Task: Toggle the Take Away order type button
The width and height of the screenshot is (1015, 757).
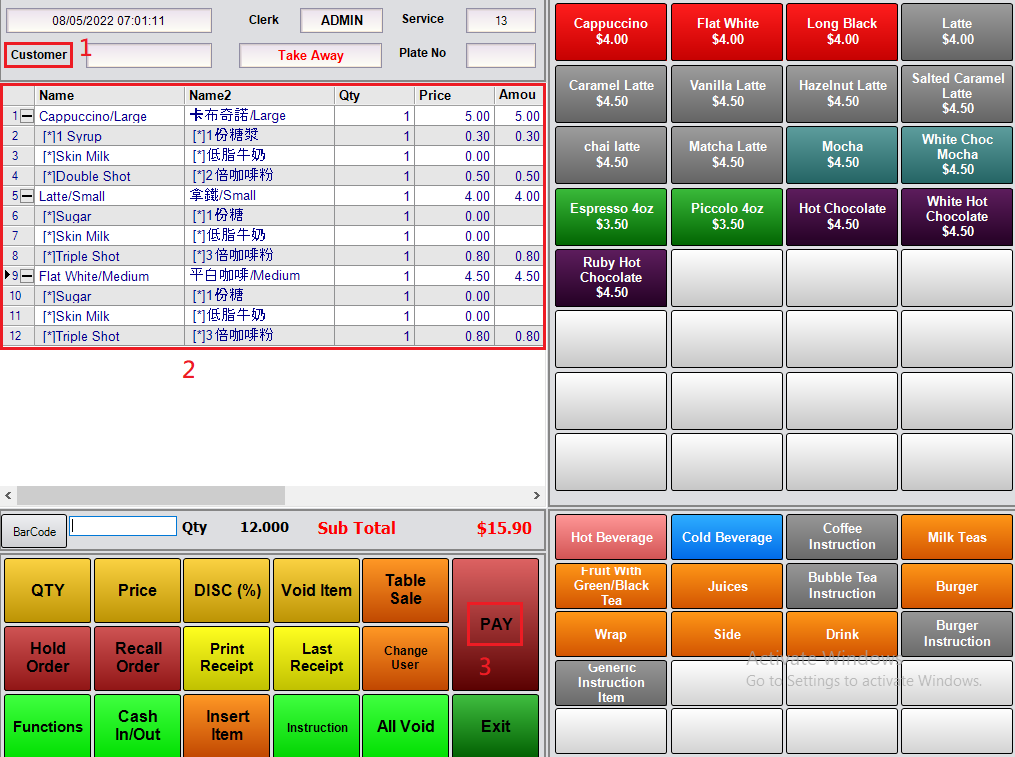Action: (310, 55)
